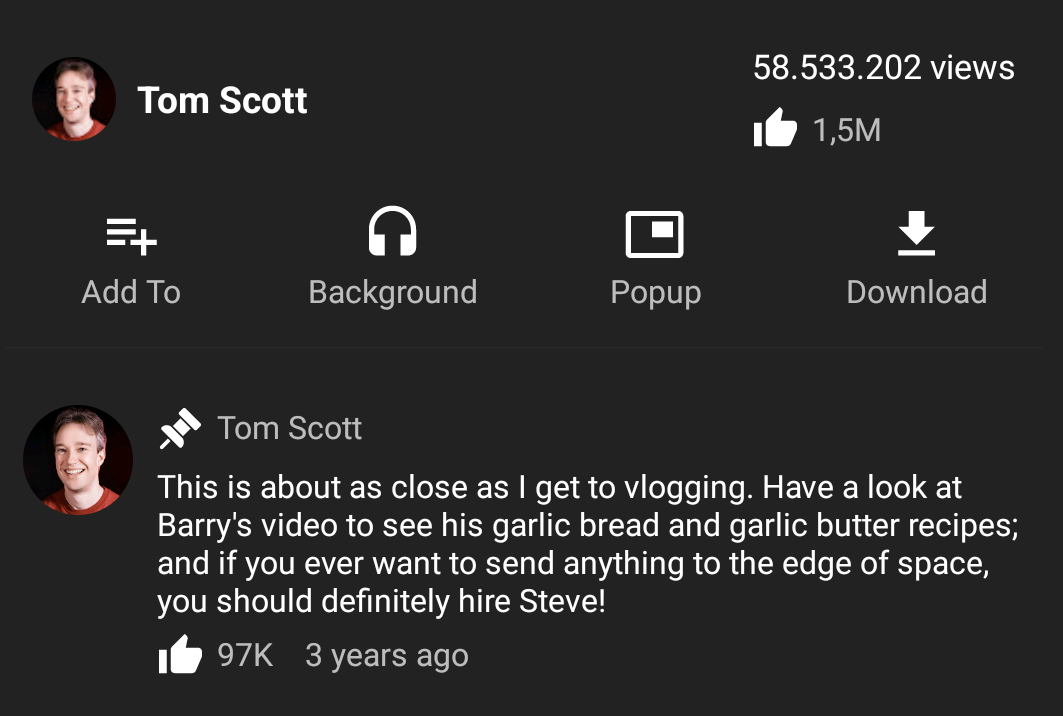Tap the Popup text label
Viewport: 1063px width, 716px height.
pyautogui.click(x=656, y=294)
